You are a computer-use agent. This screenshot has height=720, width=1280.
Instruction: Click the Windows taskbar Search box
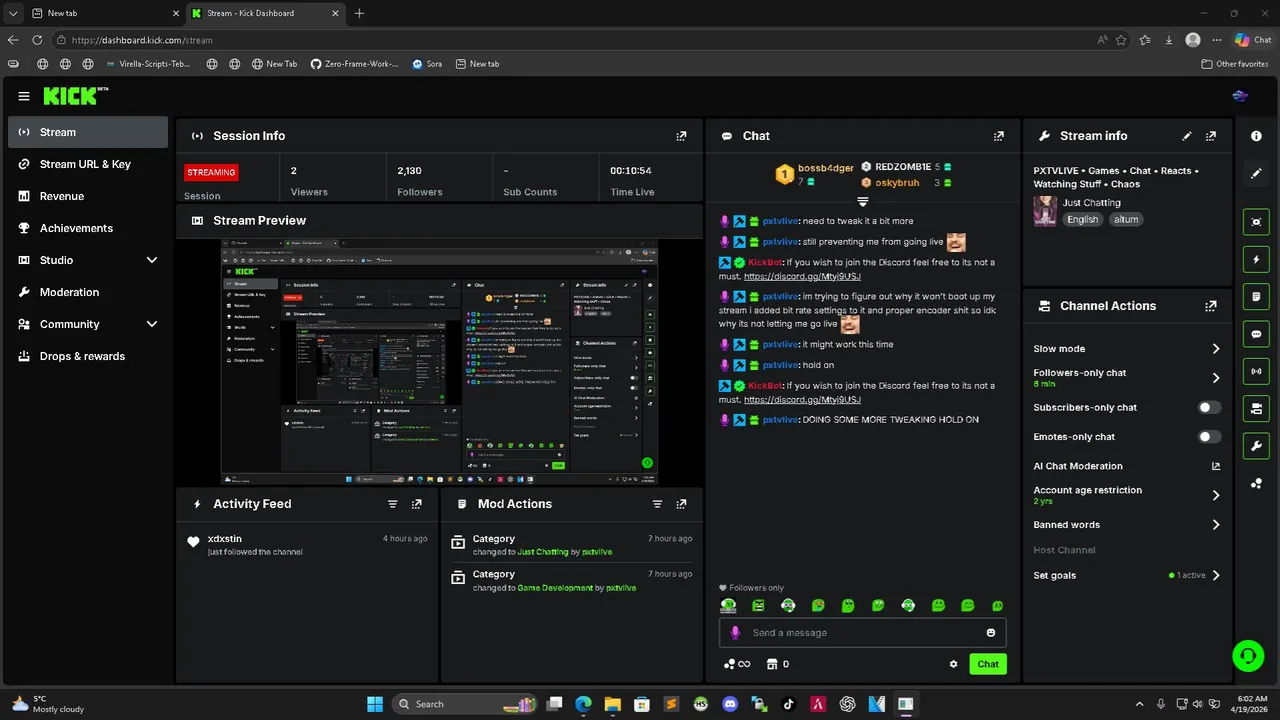(x=465, y=704)
